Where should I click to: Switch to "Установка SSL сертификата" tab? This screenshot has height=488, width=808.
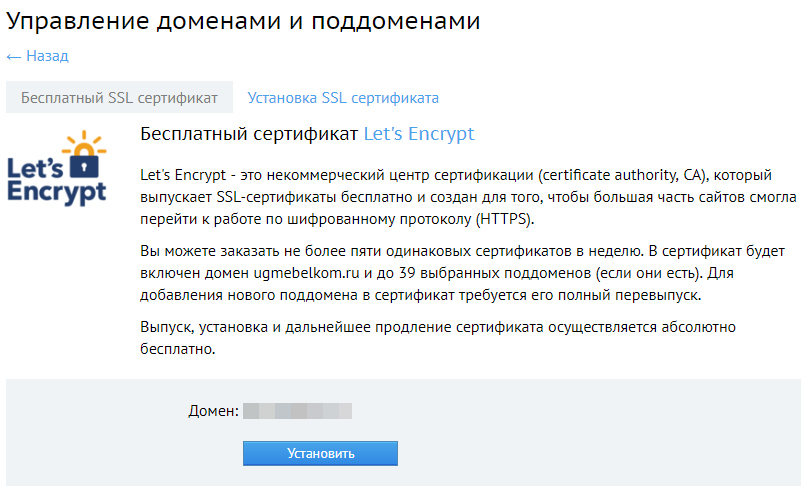(x=343, y=98)
